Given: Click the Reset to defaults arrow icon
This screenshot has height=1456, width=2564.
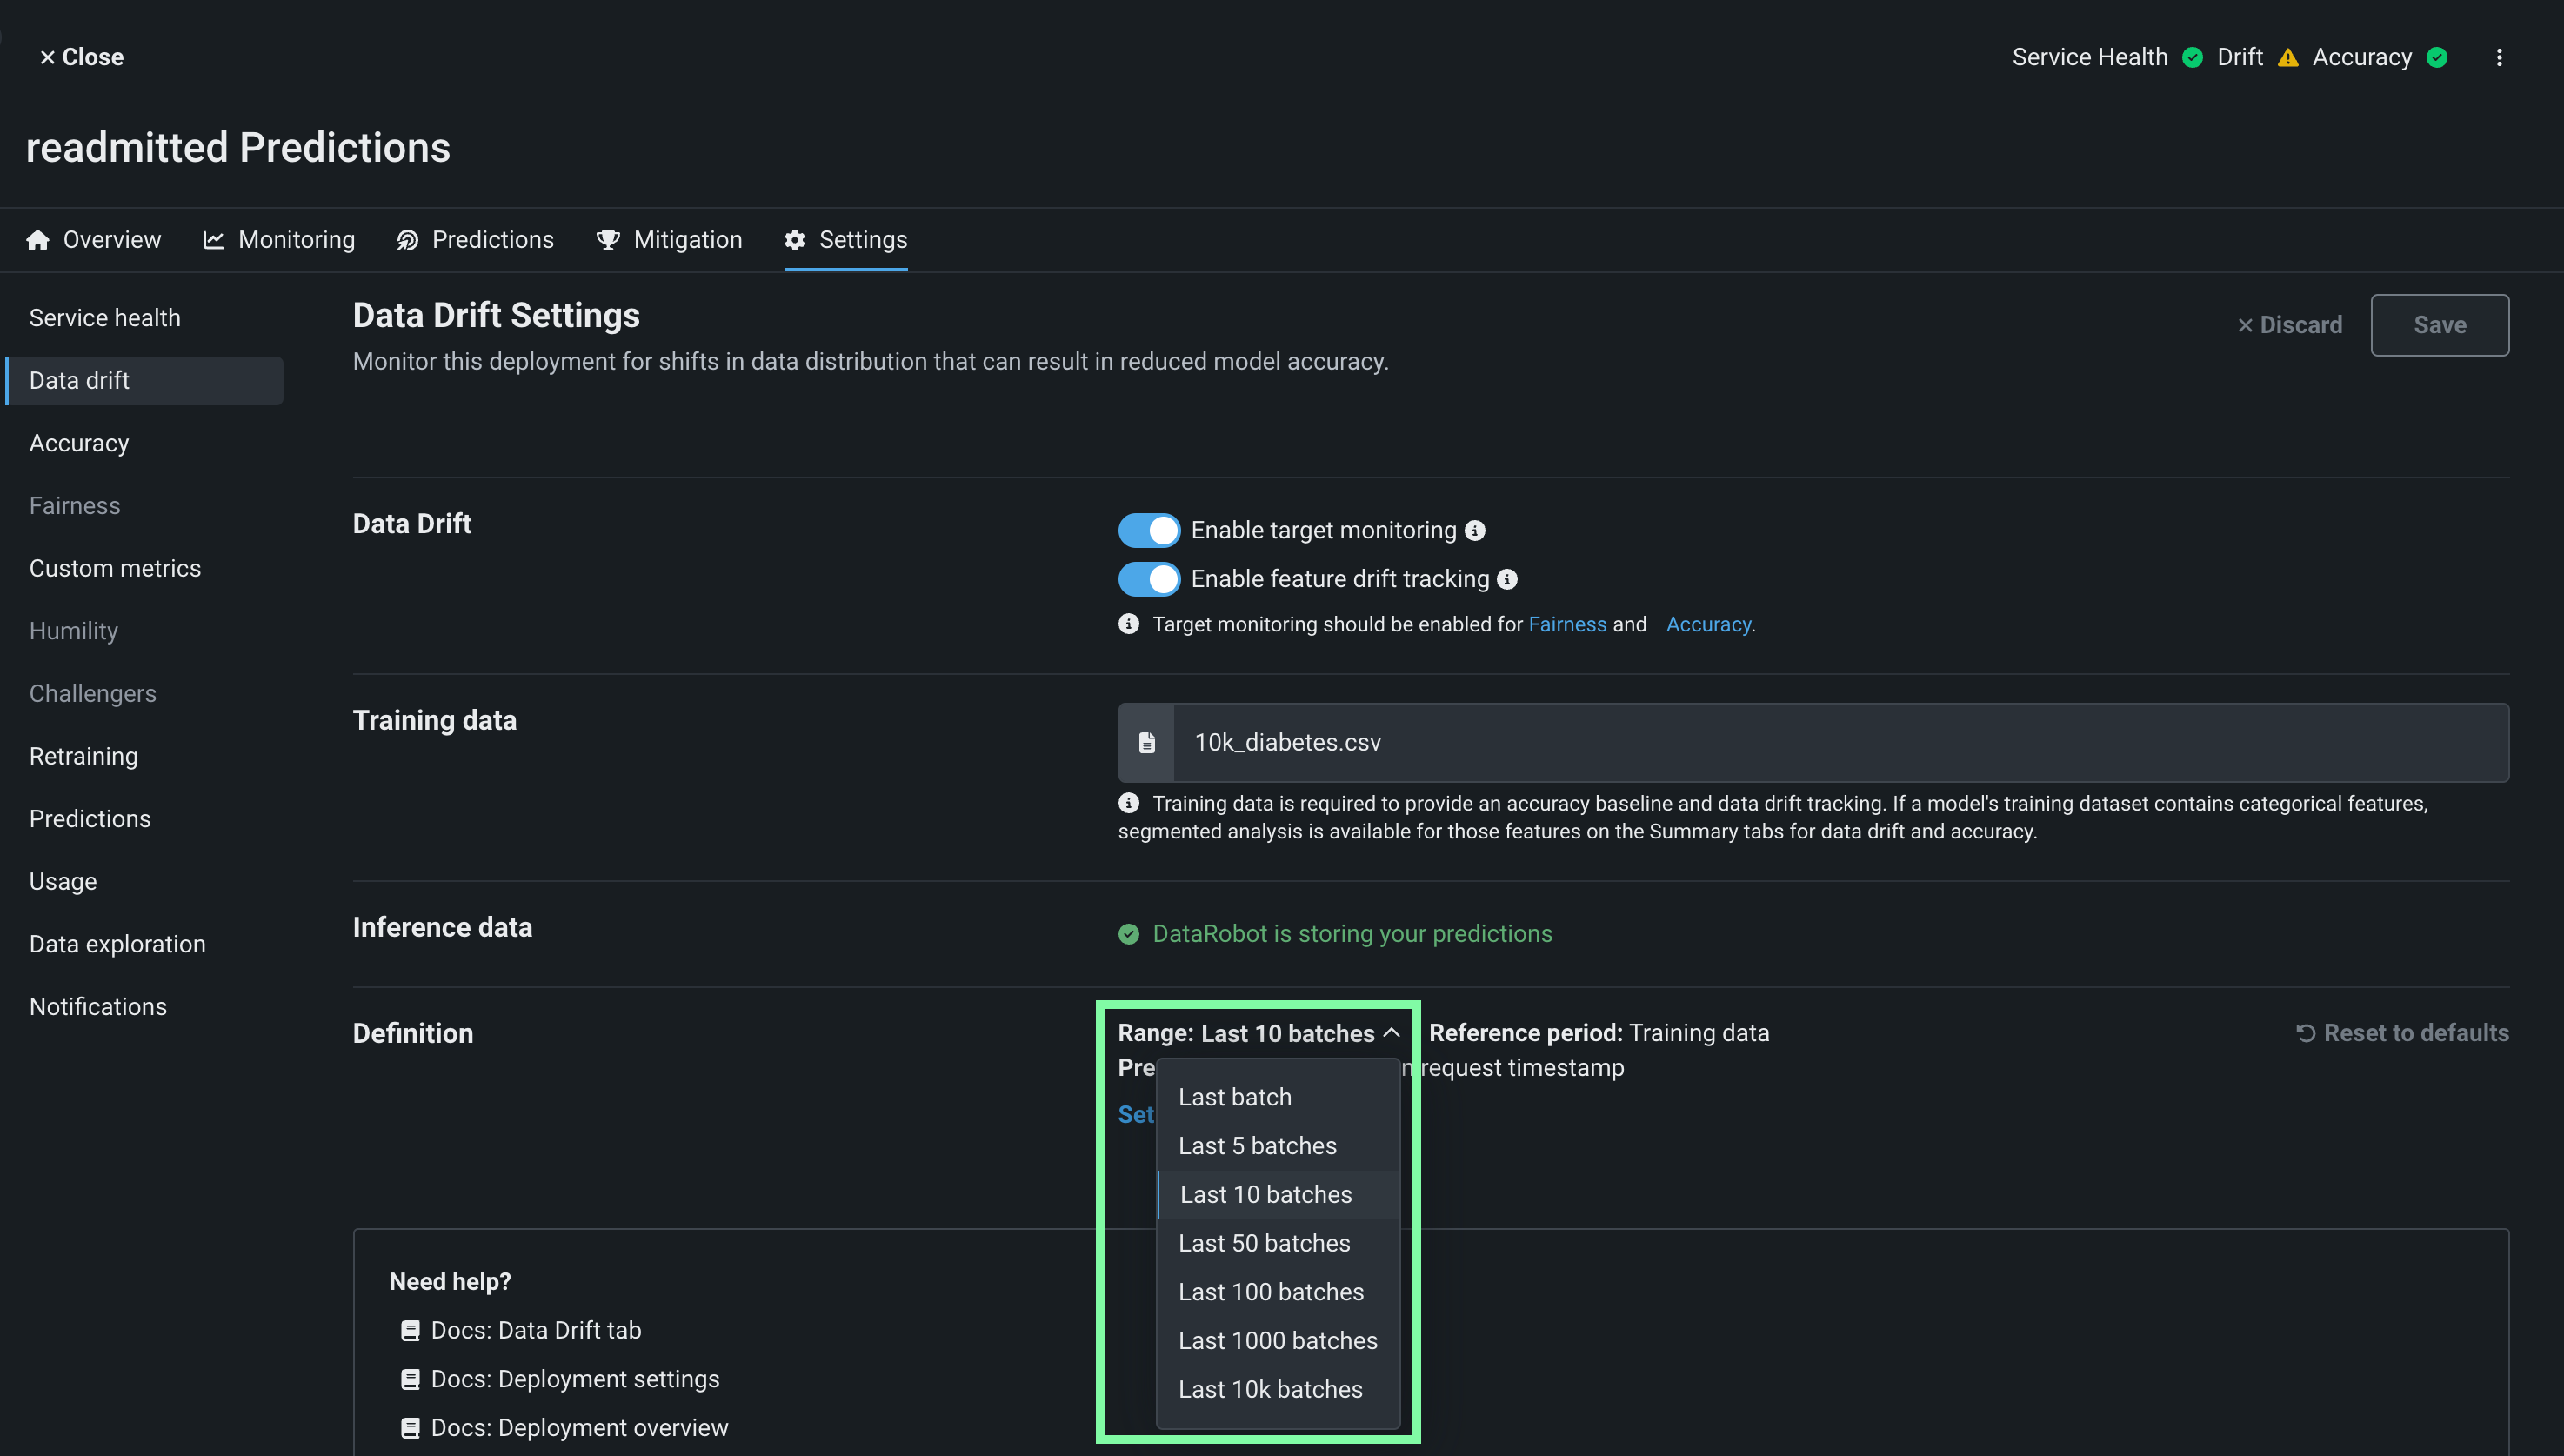Looking at the screenshot, I should tap(2305, 1033).
